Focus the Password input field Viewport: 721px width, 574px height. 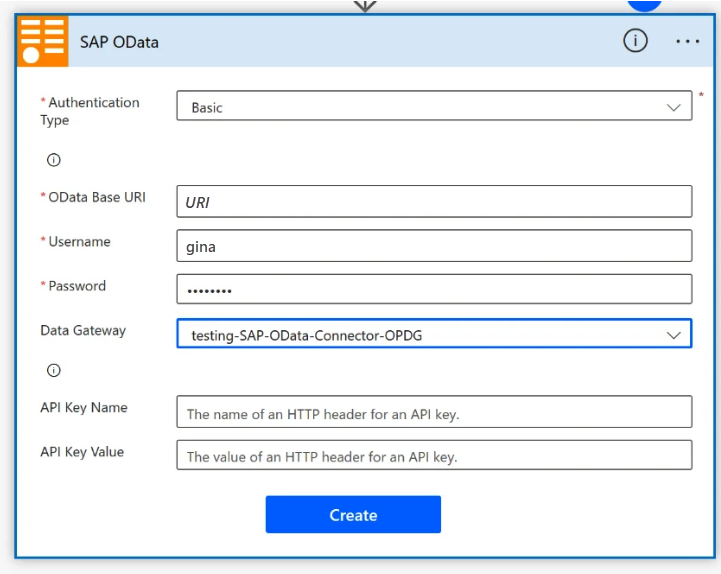coord(434,289)
